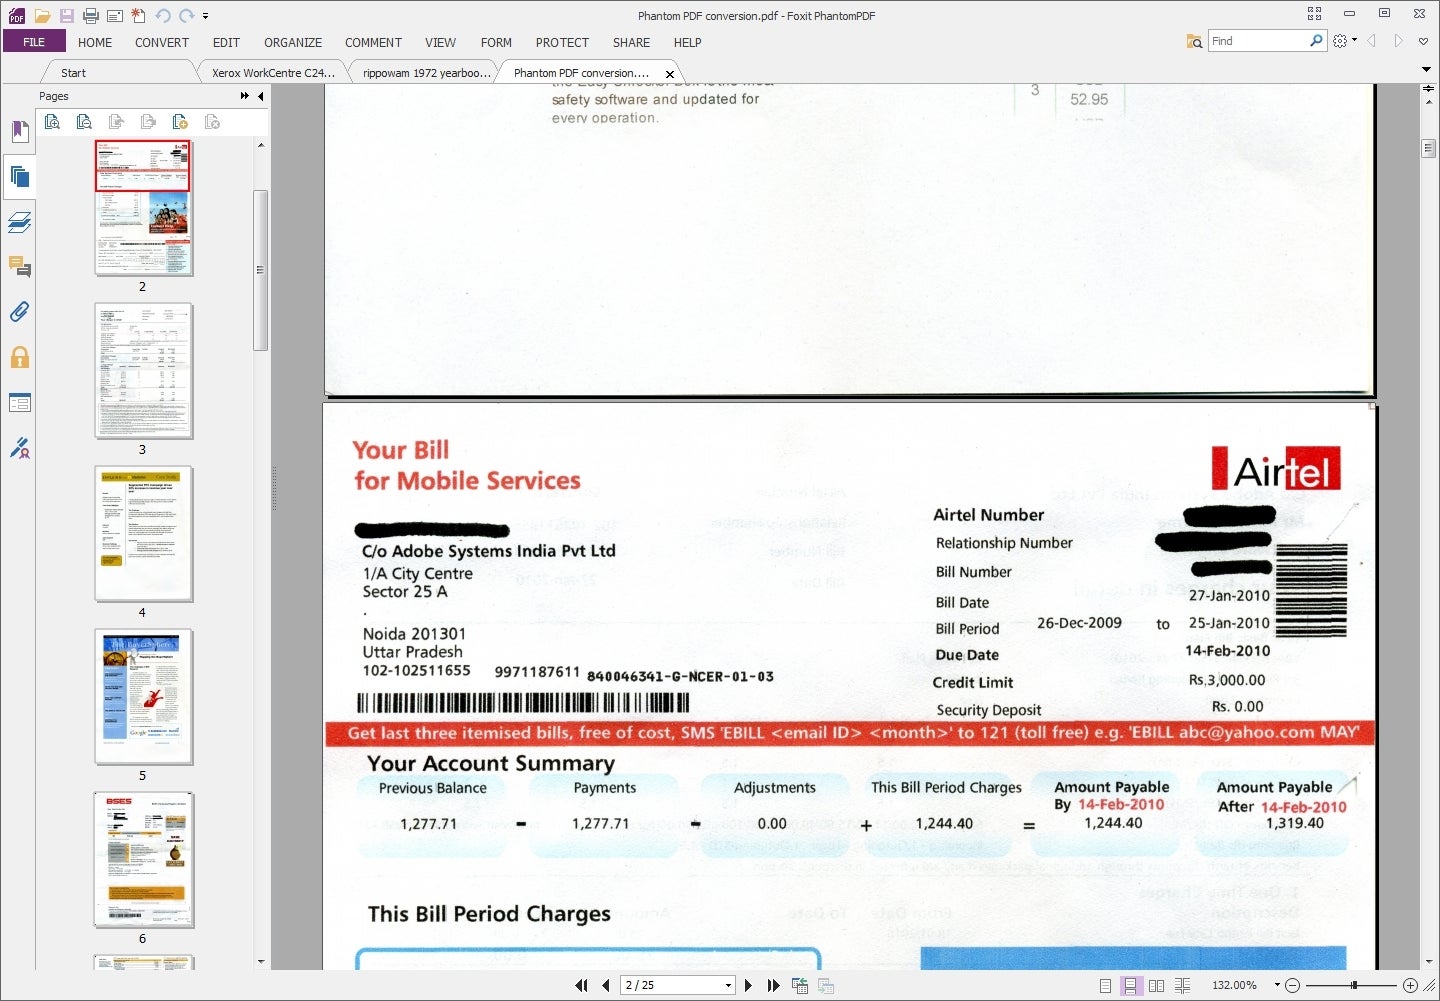The width and height of the screenshot is (1440, 1001).
Task: Open the search settings gear dropdown
Action: (x=1345, y=41)
